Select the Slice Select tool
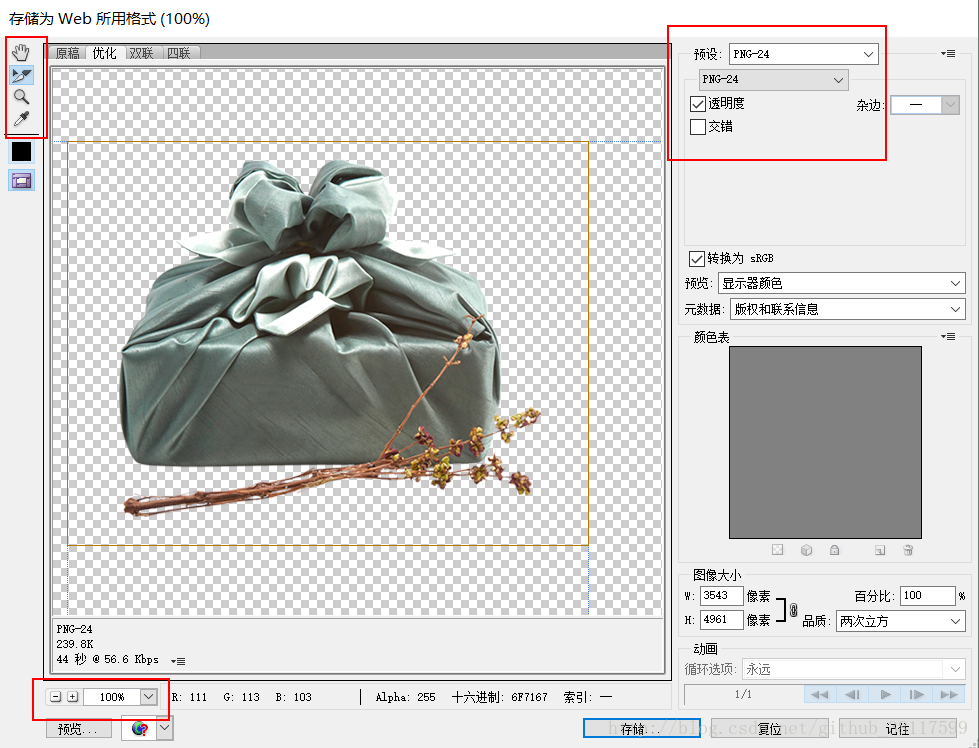This screenshot has width=979, height=748. (x=21, y=76)
